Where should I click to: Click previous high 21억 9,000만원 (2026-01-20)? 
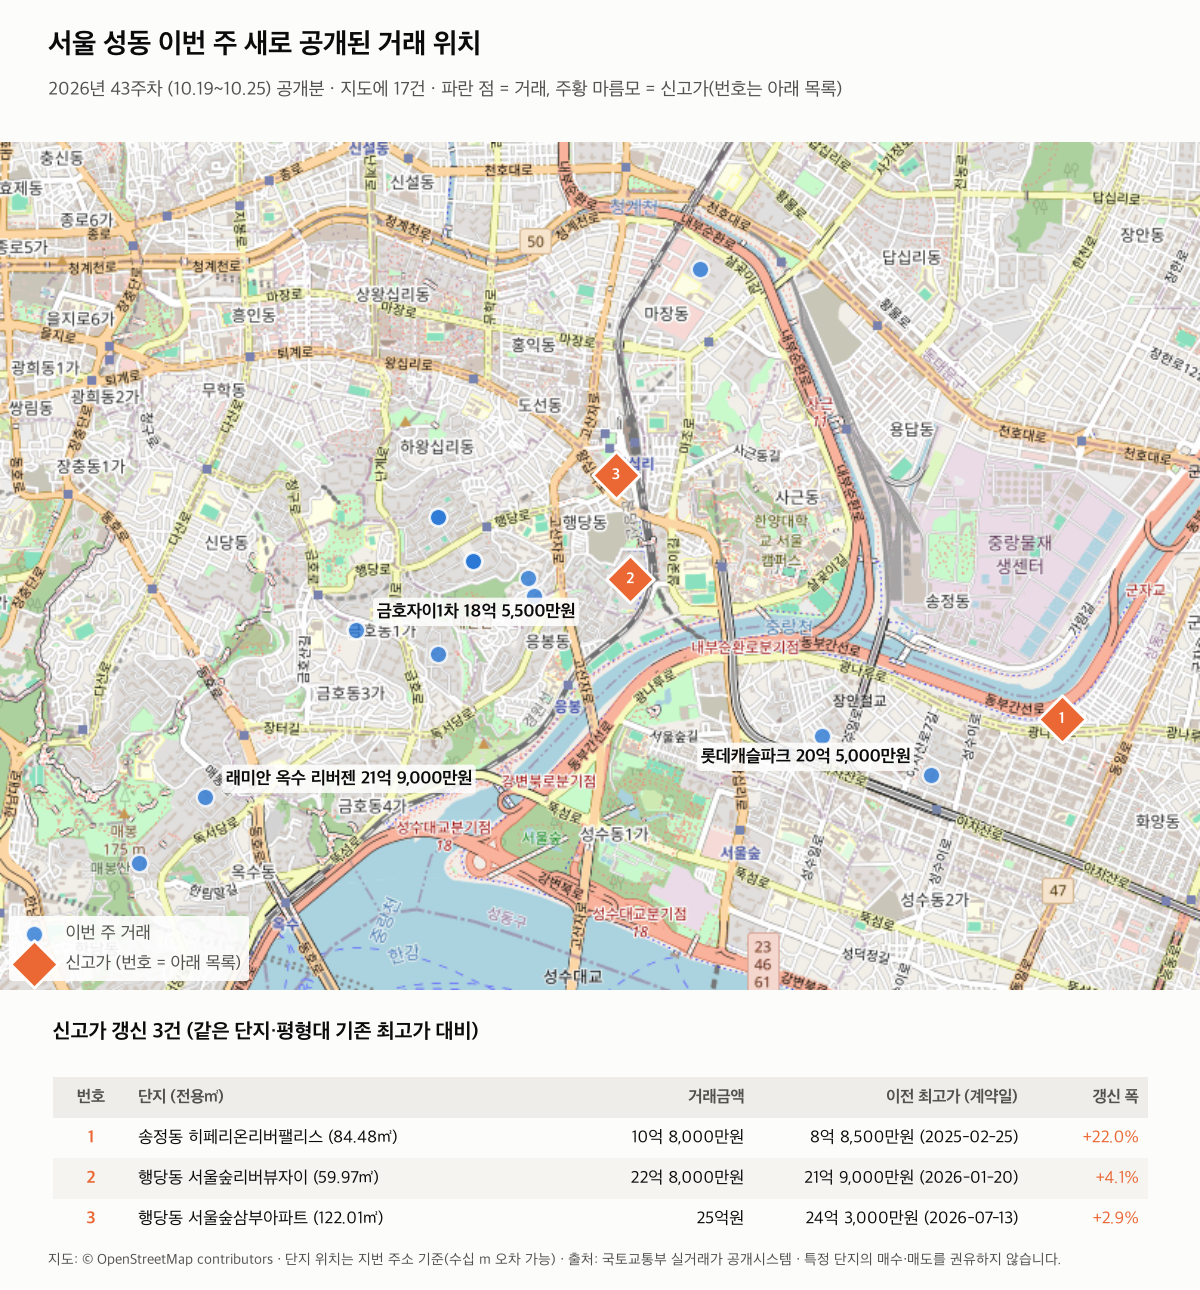911,1177
